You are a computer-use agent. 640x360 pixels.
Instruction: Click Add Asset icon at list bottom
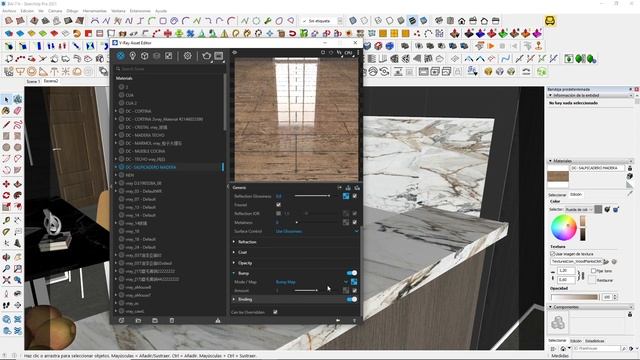121,320
